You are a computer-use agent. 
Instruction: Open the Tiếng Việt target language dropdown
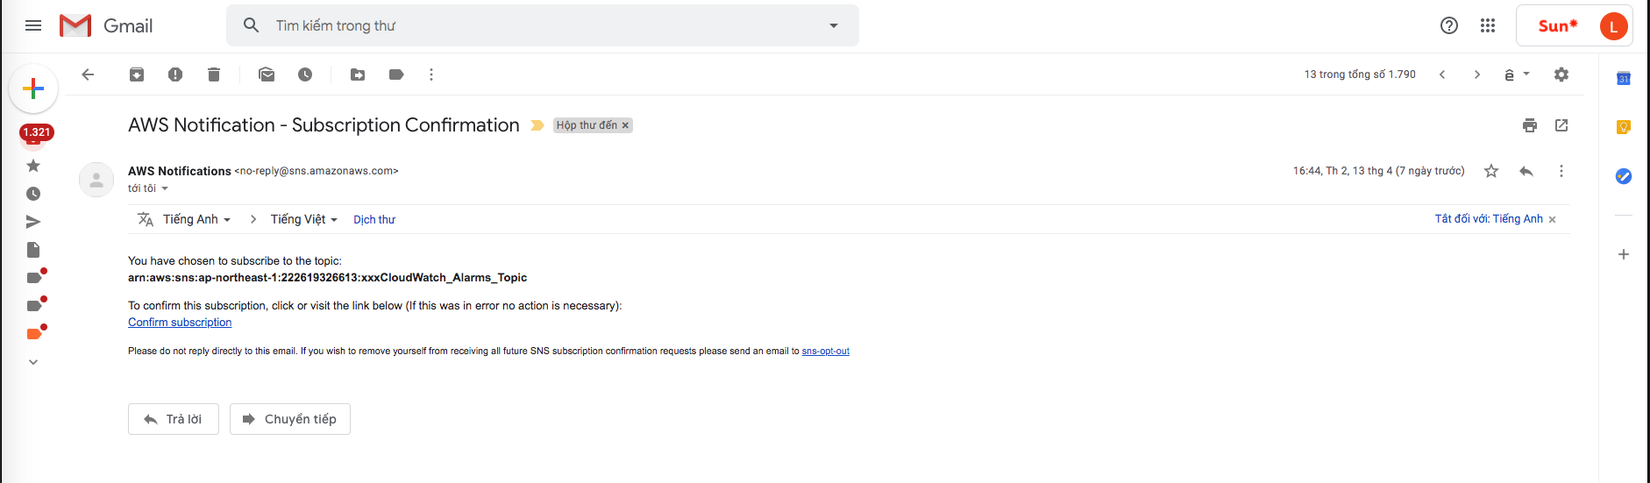[304, 220]
